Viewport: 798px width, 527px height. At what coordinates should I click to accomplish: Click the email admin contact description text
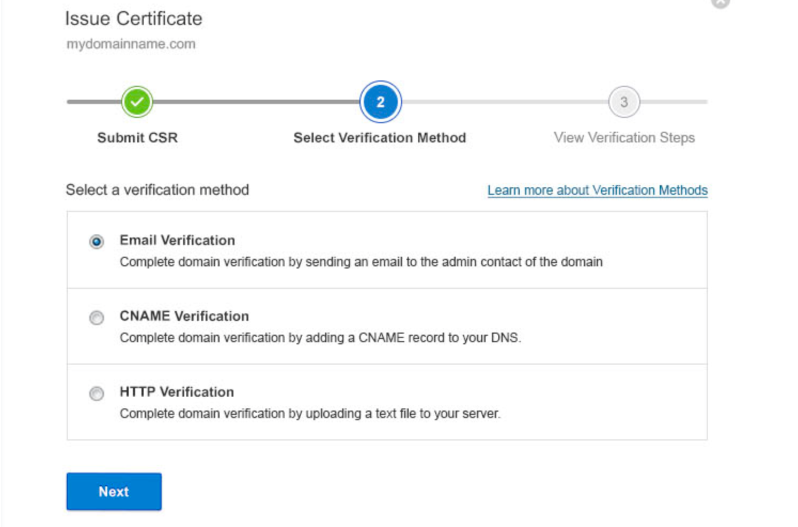361,262
